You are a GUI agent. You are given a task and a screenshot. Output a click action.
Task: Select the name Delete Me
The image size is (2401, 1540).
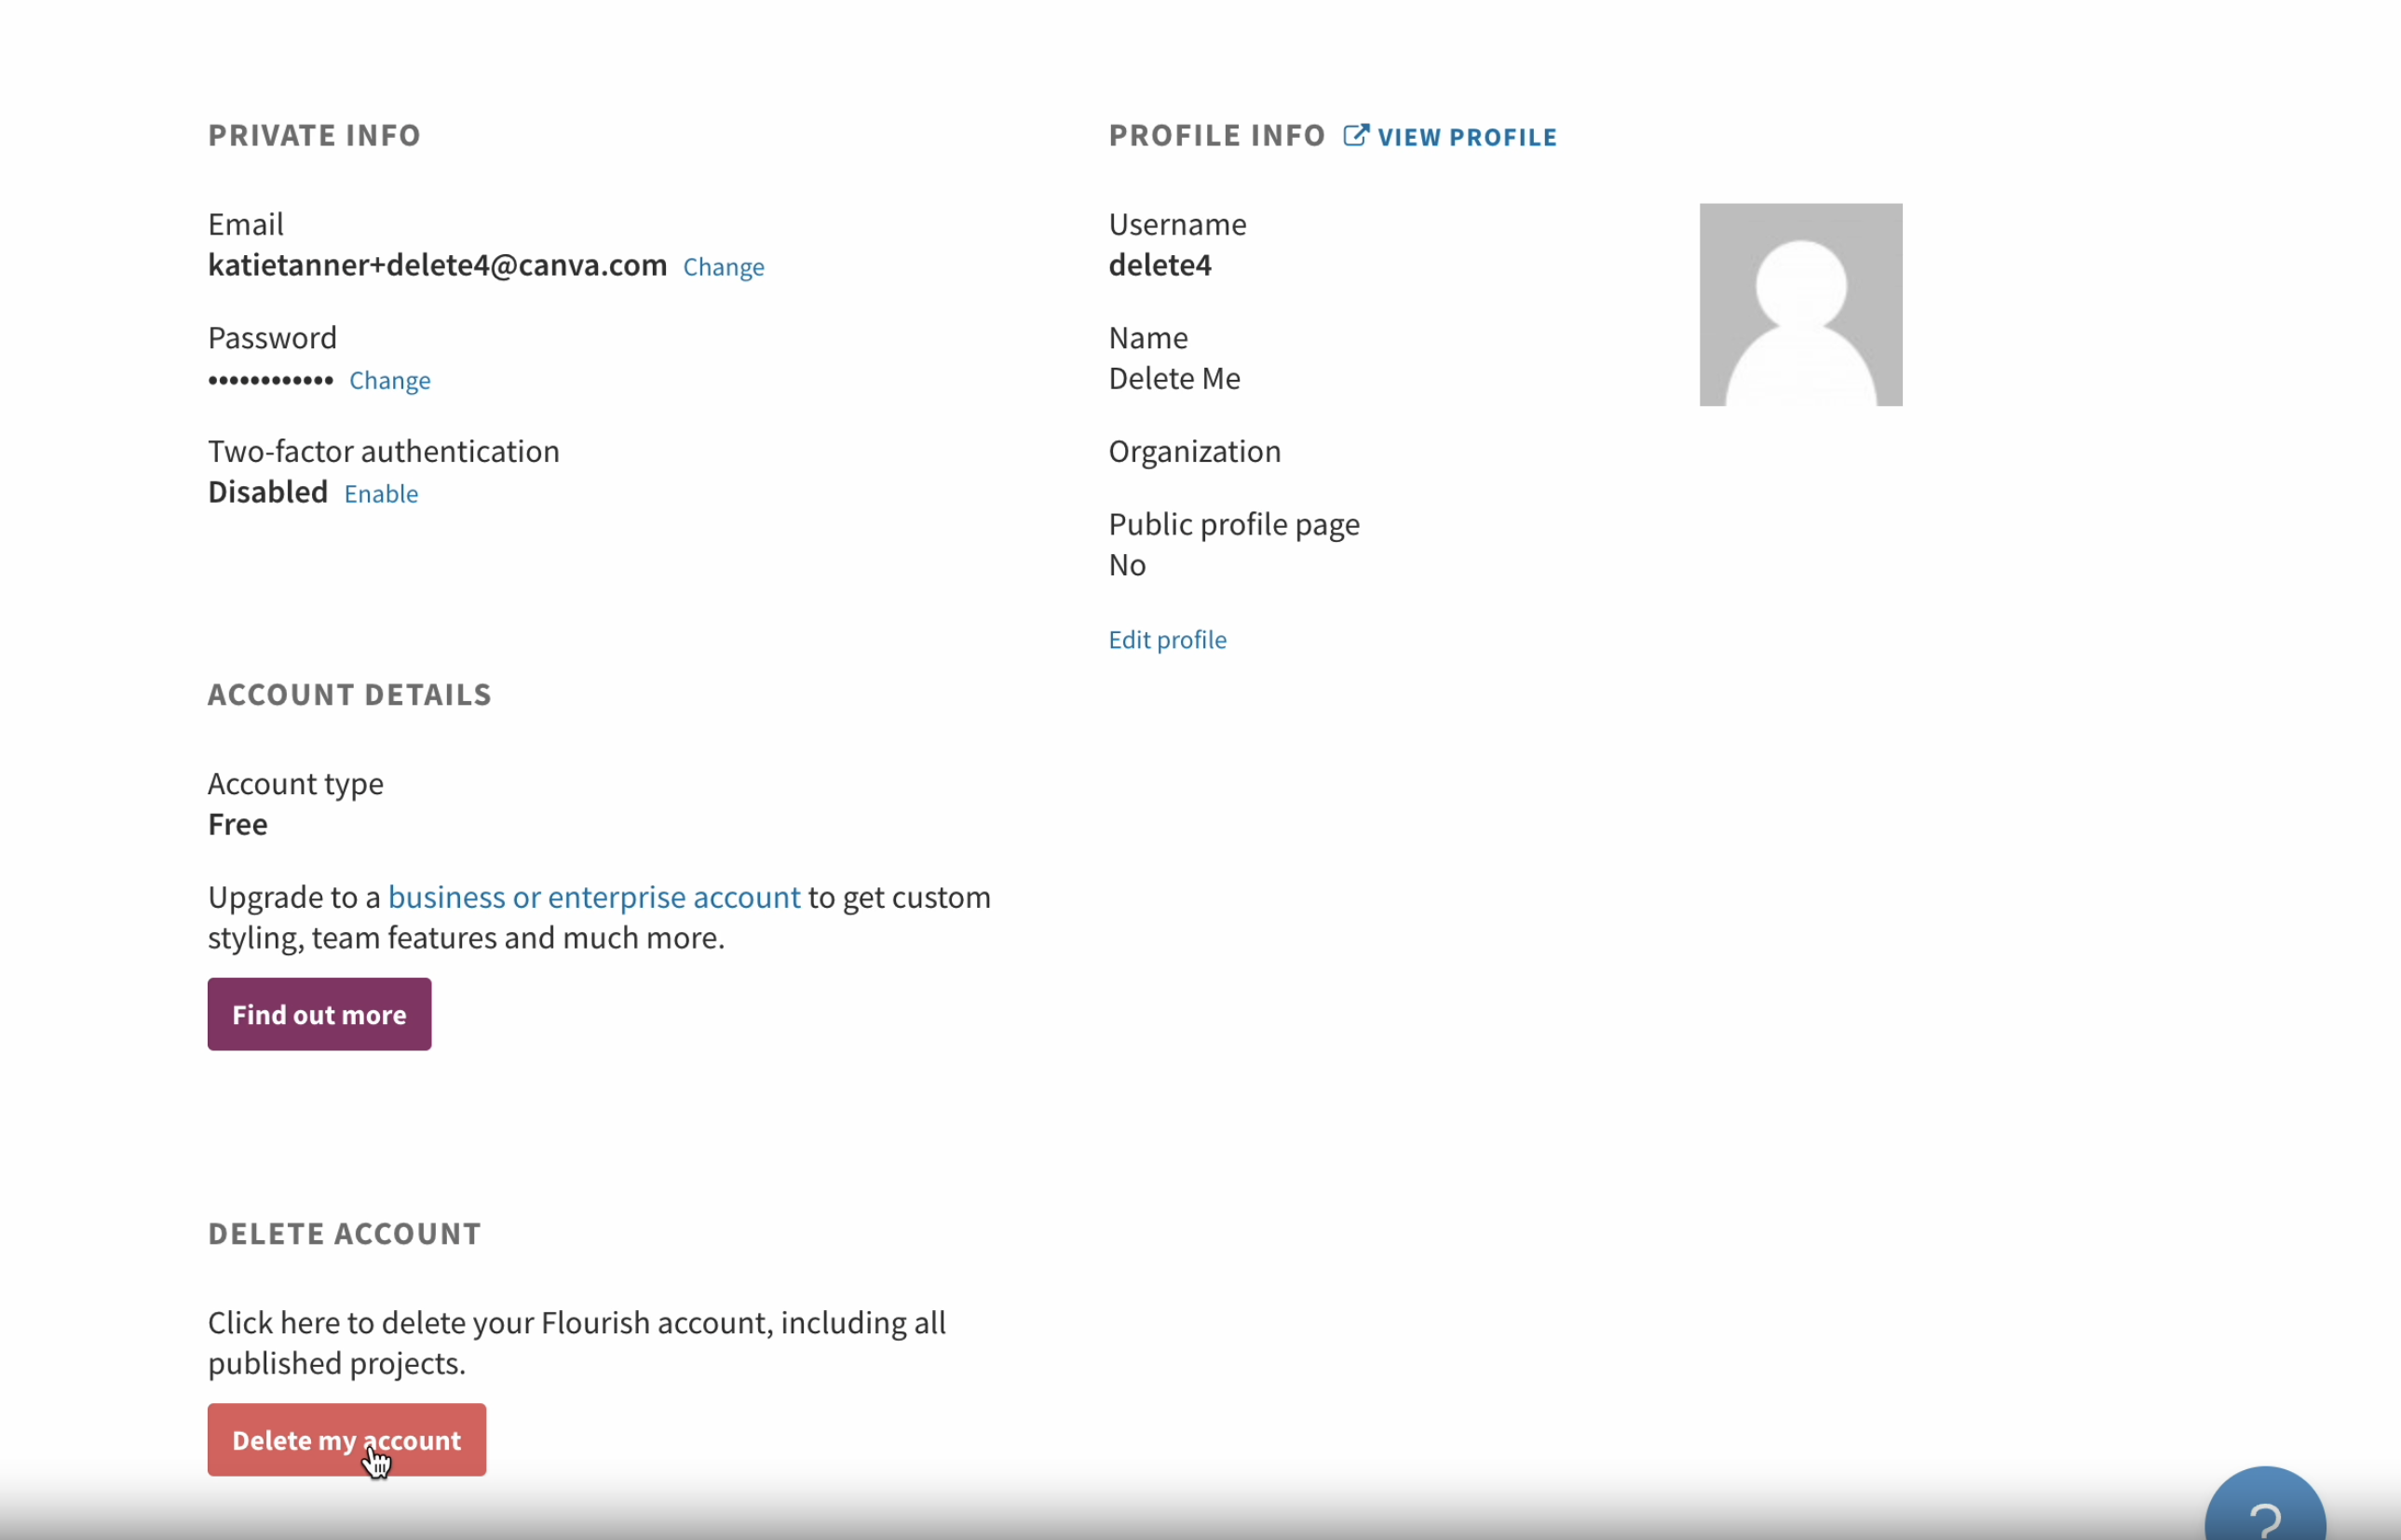(x=1174, y=378)
